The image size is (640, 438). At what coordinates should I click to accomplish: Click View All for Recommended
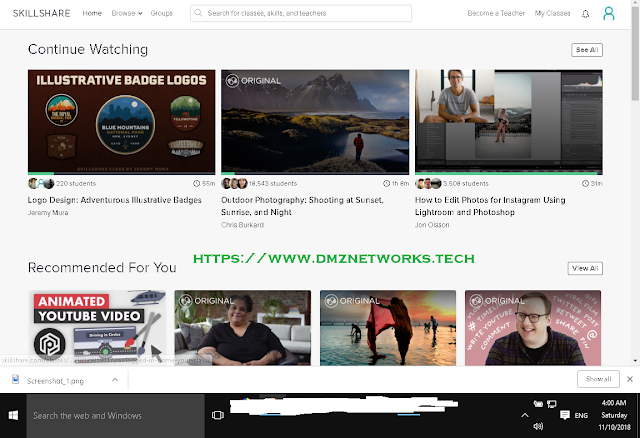[x=585, y=268]
